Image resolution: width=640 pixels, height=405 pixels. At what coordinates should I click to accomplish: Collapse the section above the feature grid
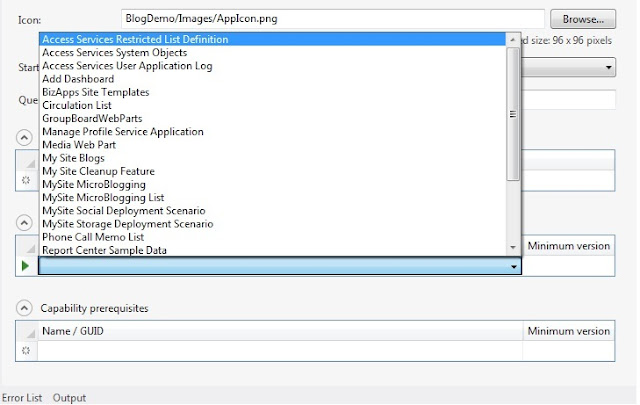(x=24, y=223)
